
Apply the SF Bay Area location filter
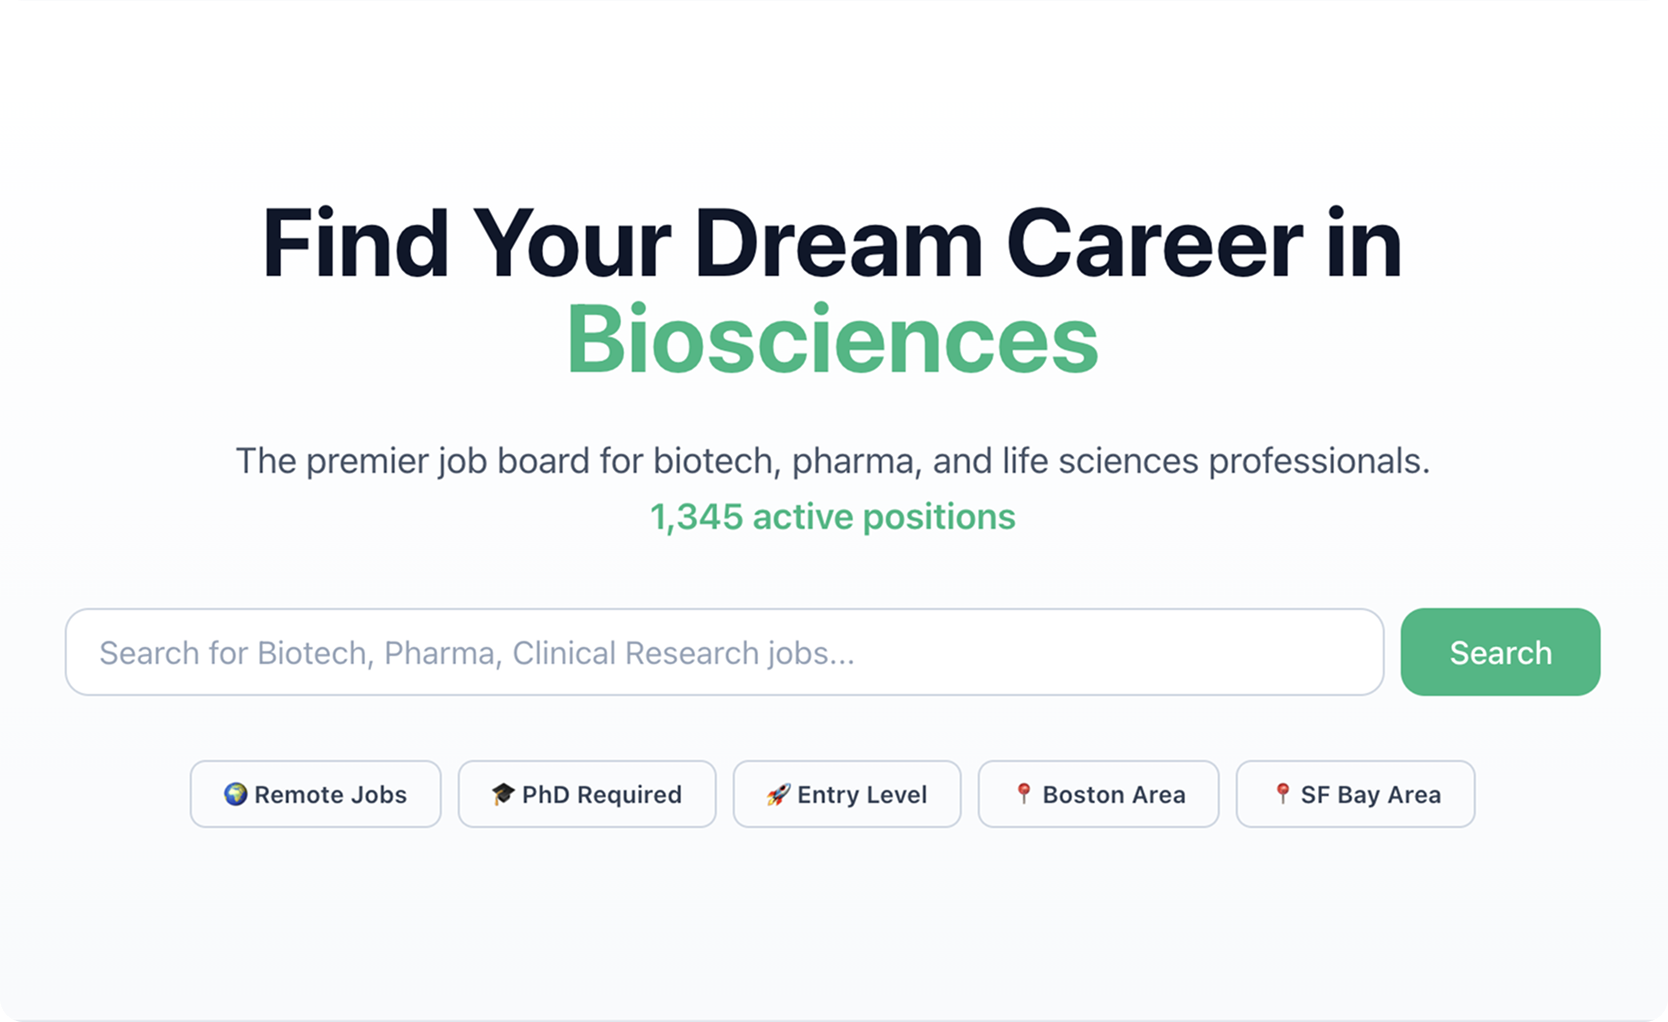[x=1354, y=794]
